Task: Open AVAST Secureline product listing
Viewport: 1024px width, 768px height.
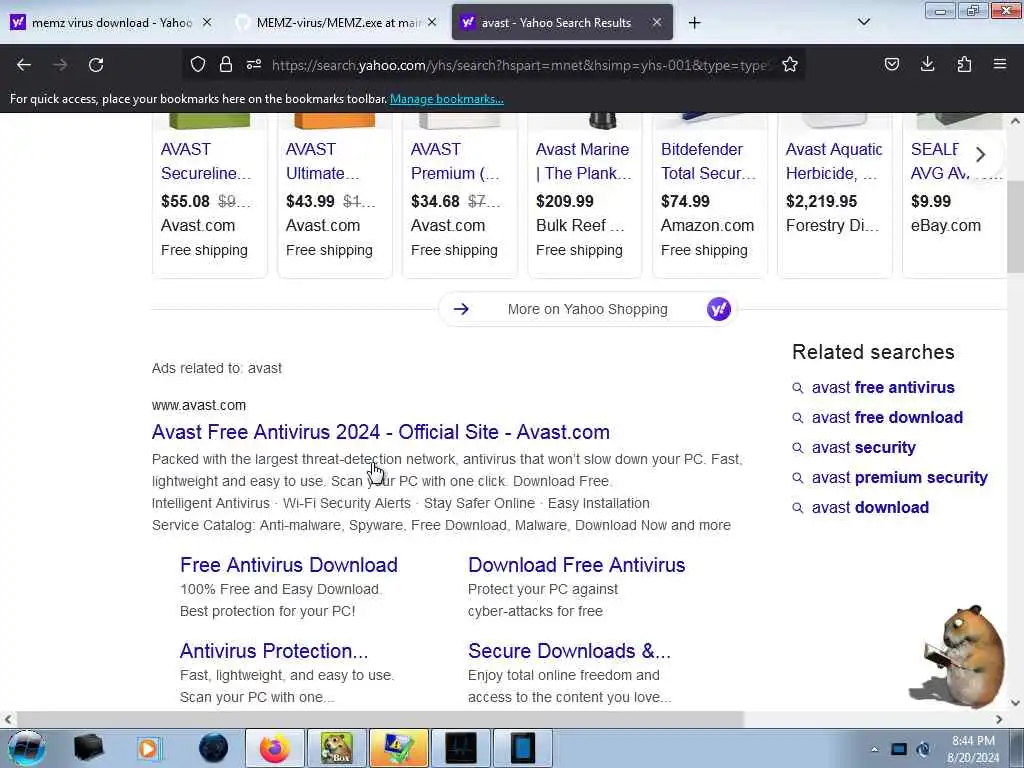Action: [206, 161]
